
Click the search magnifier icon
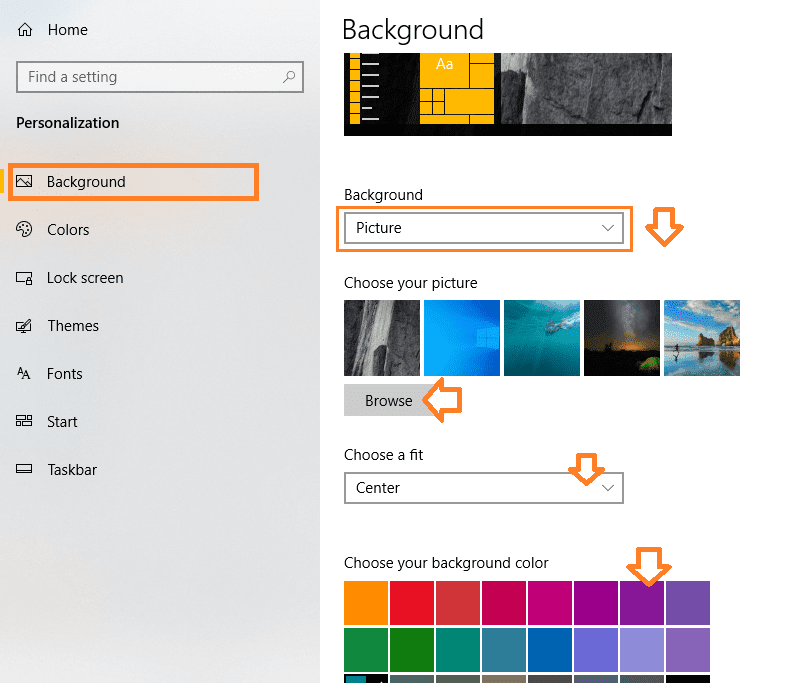coord(289,77)
